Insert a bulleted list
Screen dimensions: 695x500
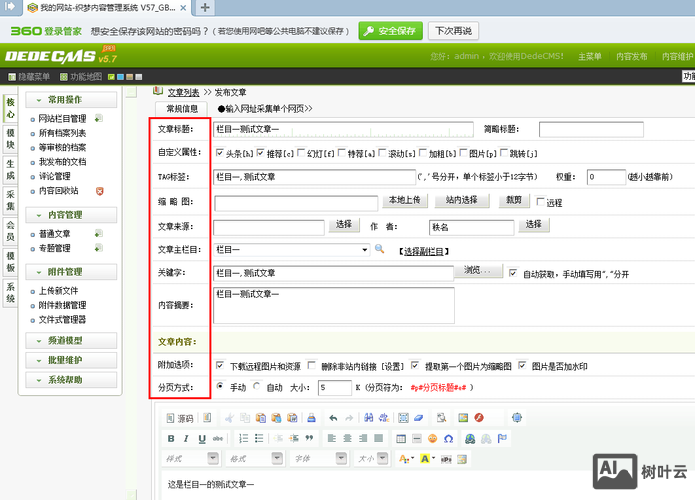pos(259,438)
